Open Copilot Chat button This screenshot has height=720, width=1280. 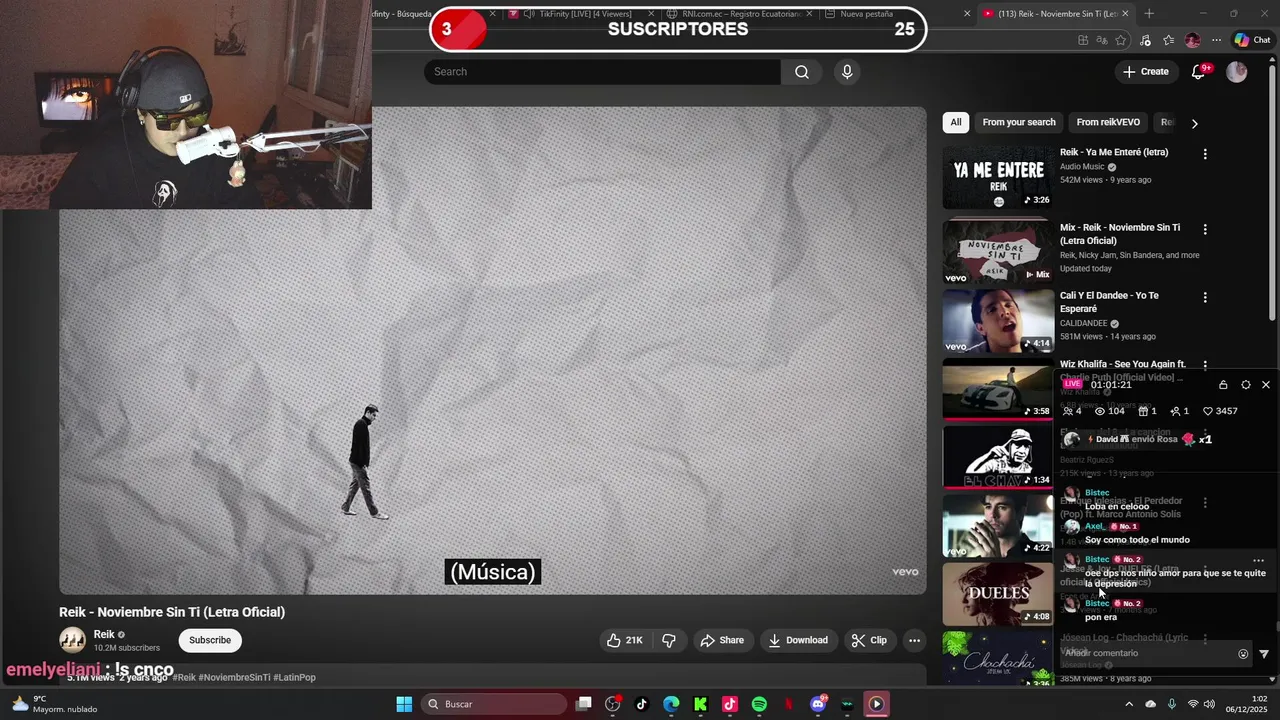1253,40
